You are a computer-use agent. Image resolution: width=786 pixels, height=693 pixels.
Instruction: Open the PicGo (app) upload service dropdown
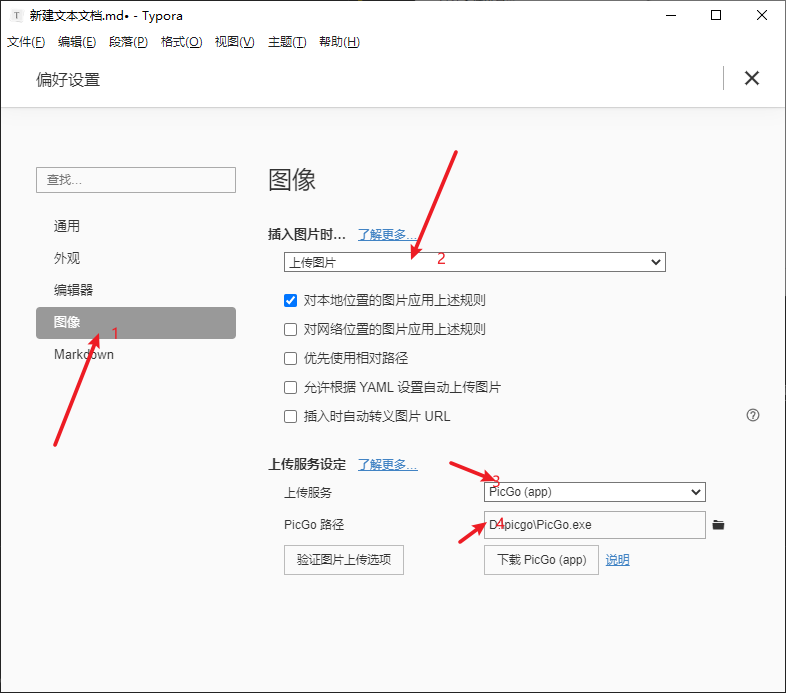[595, 492]
